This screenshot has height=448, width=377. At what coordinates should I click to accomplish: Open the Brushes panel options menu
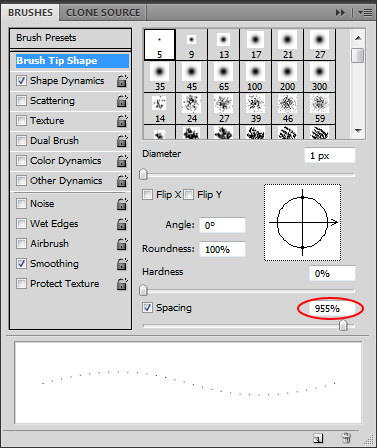(x=365, y=13)
